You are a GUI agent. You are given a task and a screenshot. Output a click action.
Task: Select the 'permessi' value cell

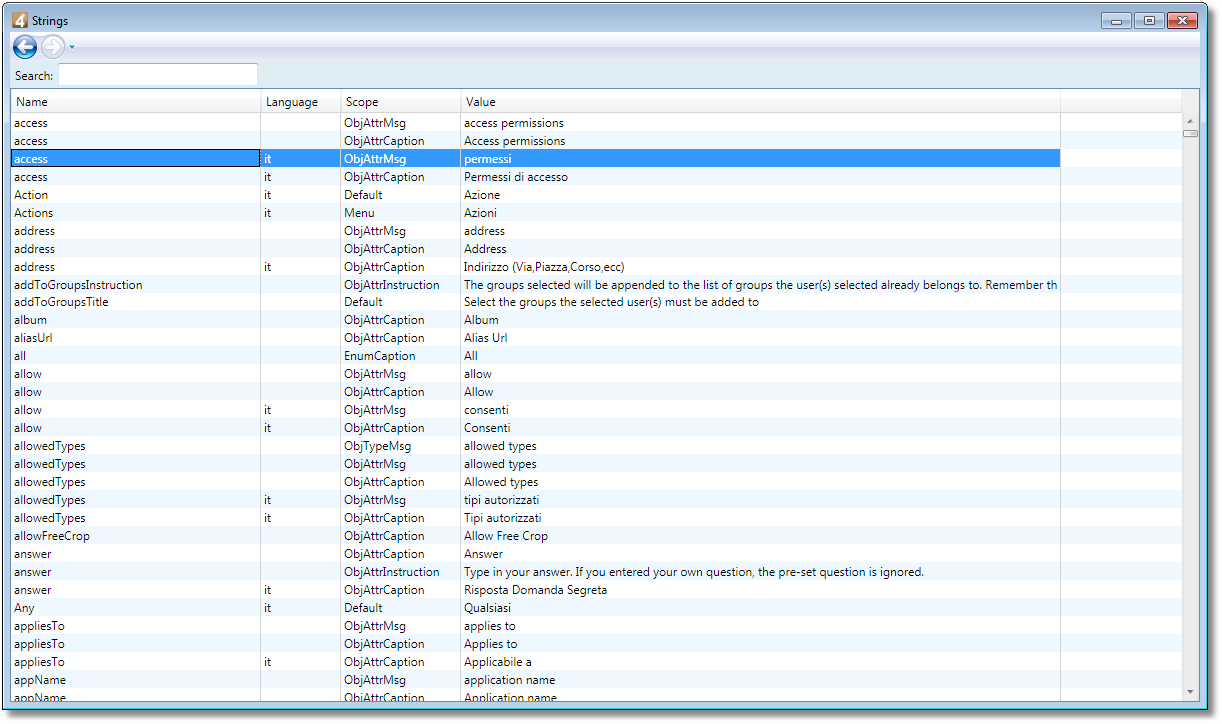tap(760, 159)
